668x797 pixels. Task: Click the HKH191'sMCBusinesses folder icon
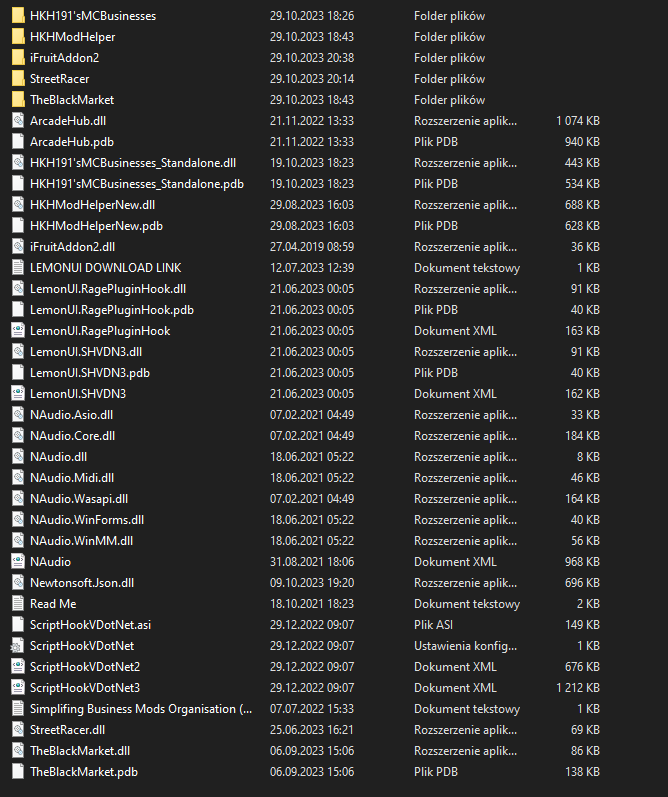click(18, 16)
